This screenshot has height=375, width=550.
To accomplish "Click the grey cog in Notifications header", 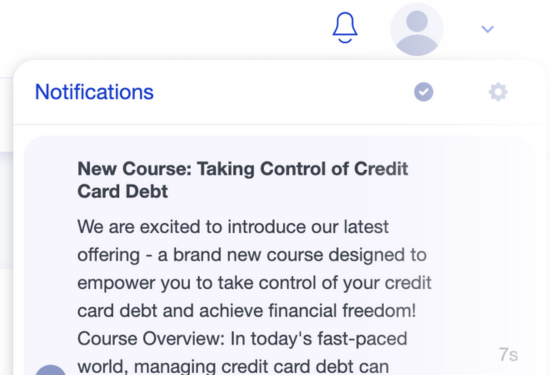I will pyautogui.click(x=498, y=92).
